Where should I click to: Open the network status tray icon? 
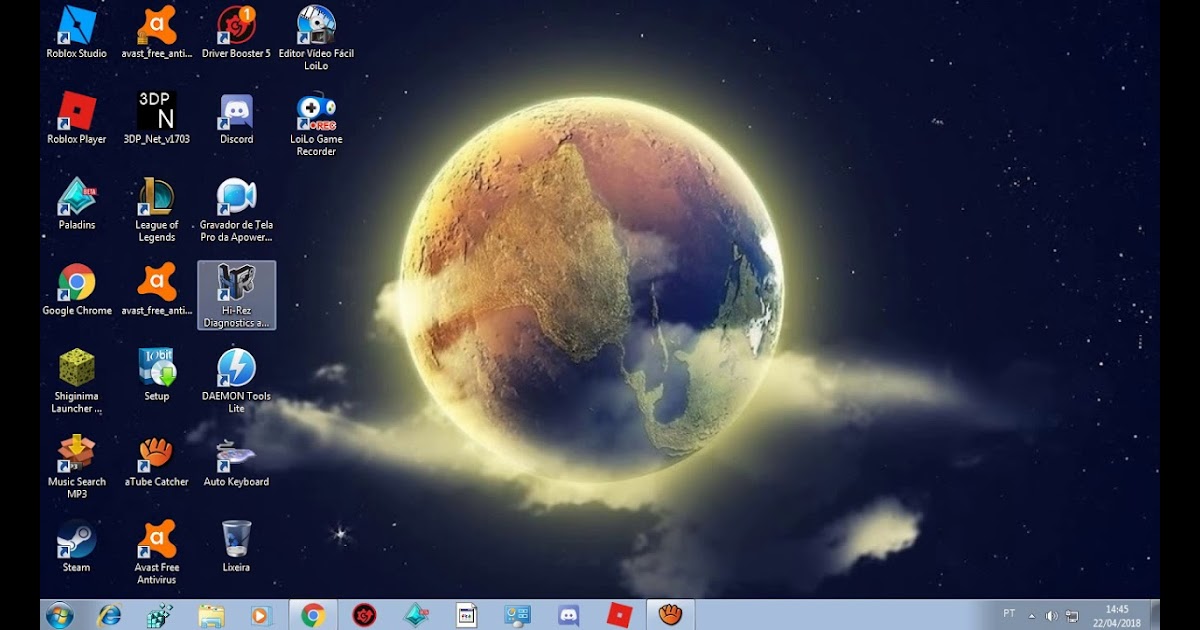pyautogui.click(x=1072, y=616)
